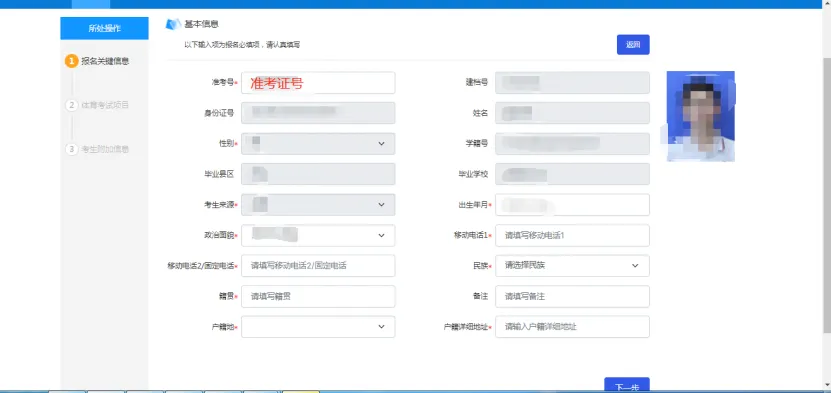Click the candidate photo thumbnail
The width and height of the screenshot is (831, 394).
coord(701,116)
